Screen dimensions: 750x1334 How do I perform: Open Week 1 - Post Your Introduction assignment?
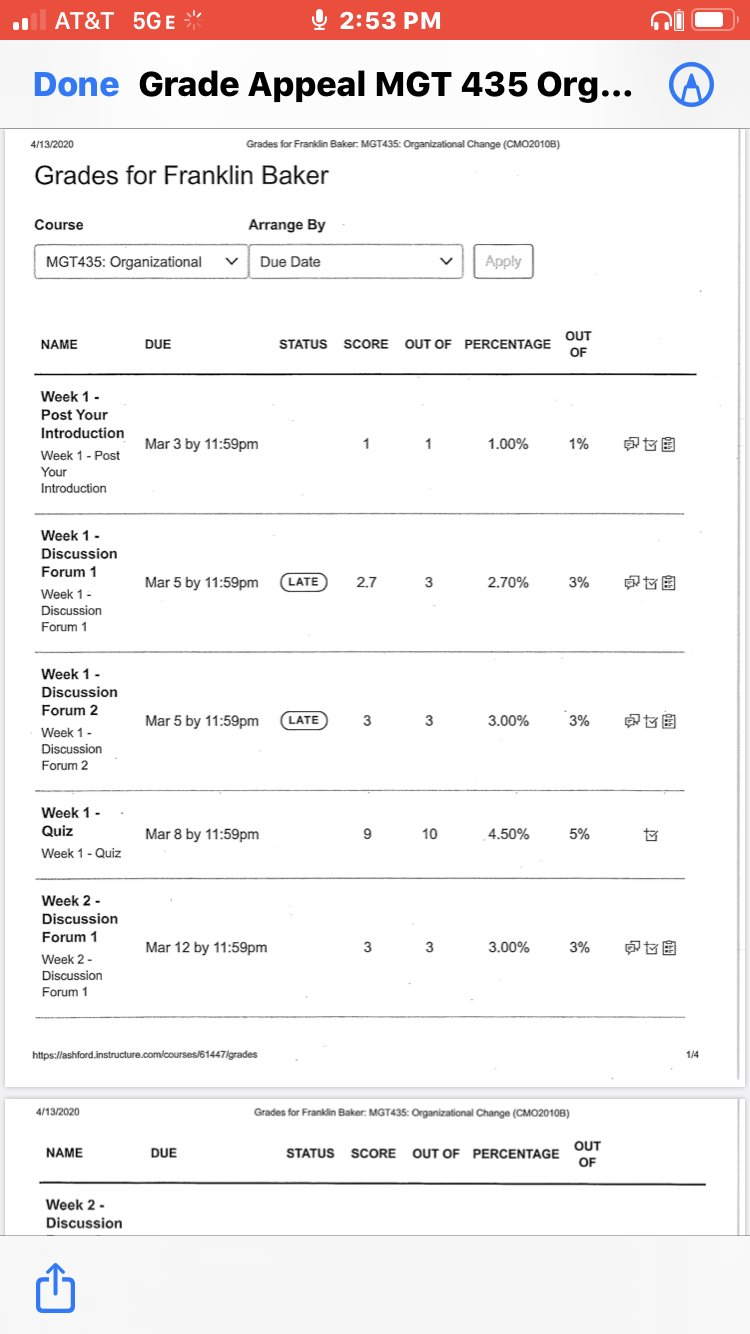[82, 415]
